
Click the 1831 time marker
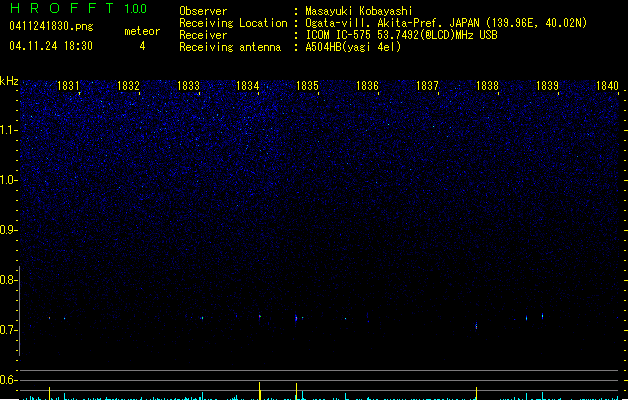[x=68, y=85]
